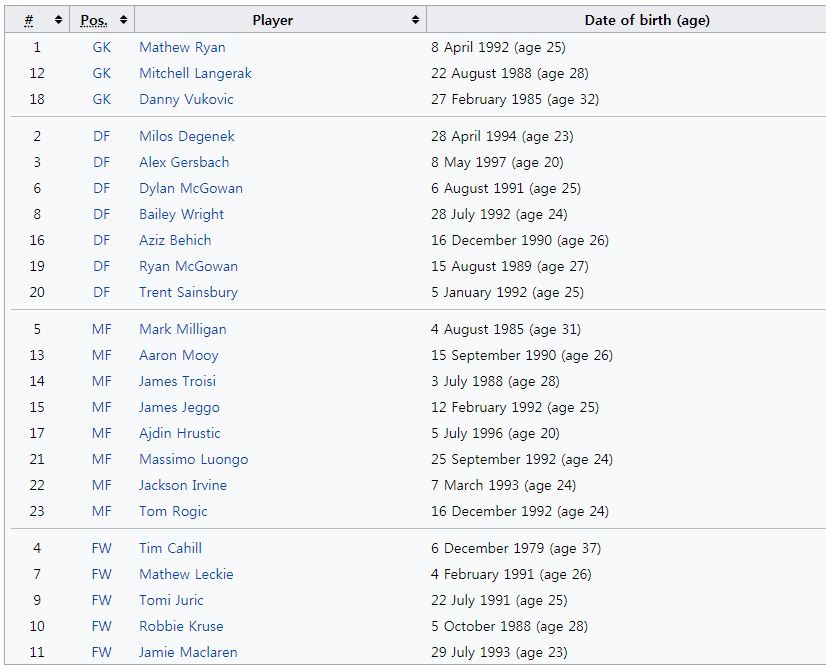The height and width of the screenshot is (672, 826).
Task: Open the Trent Sainsbury link
Action: (188, 292)
